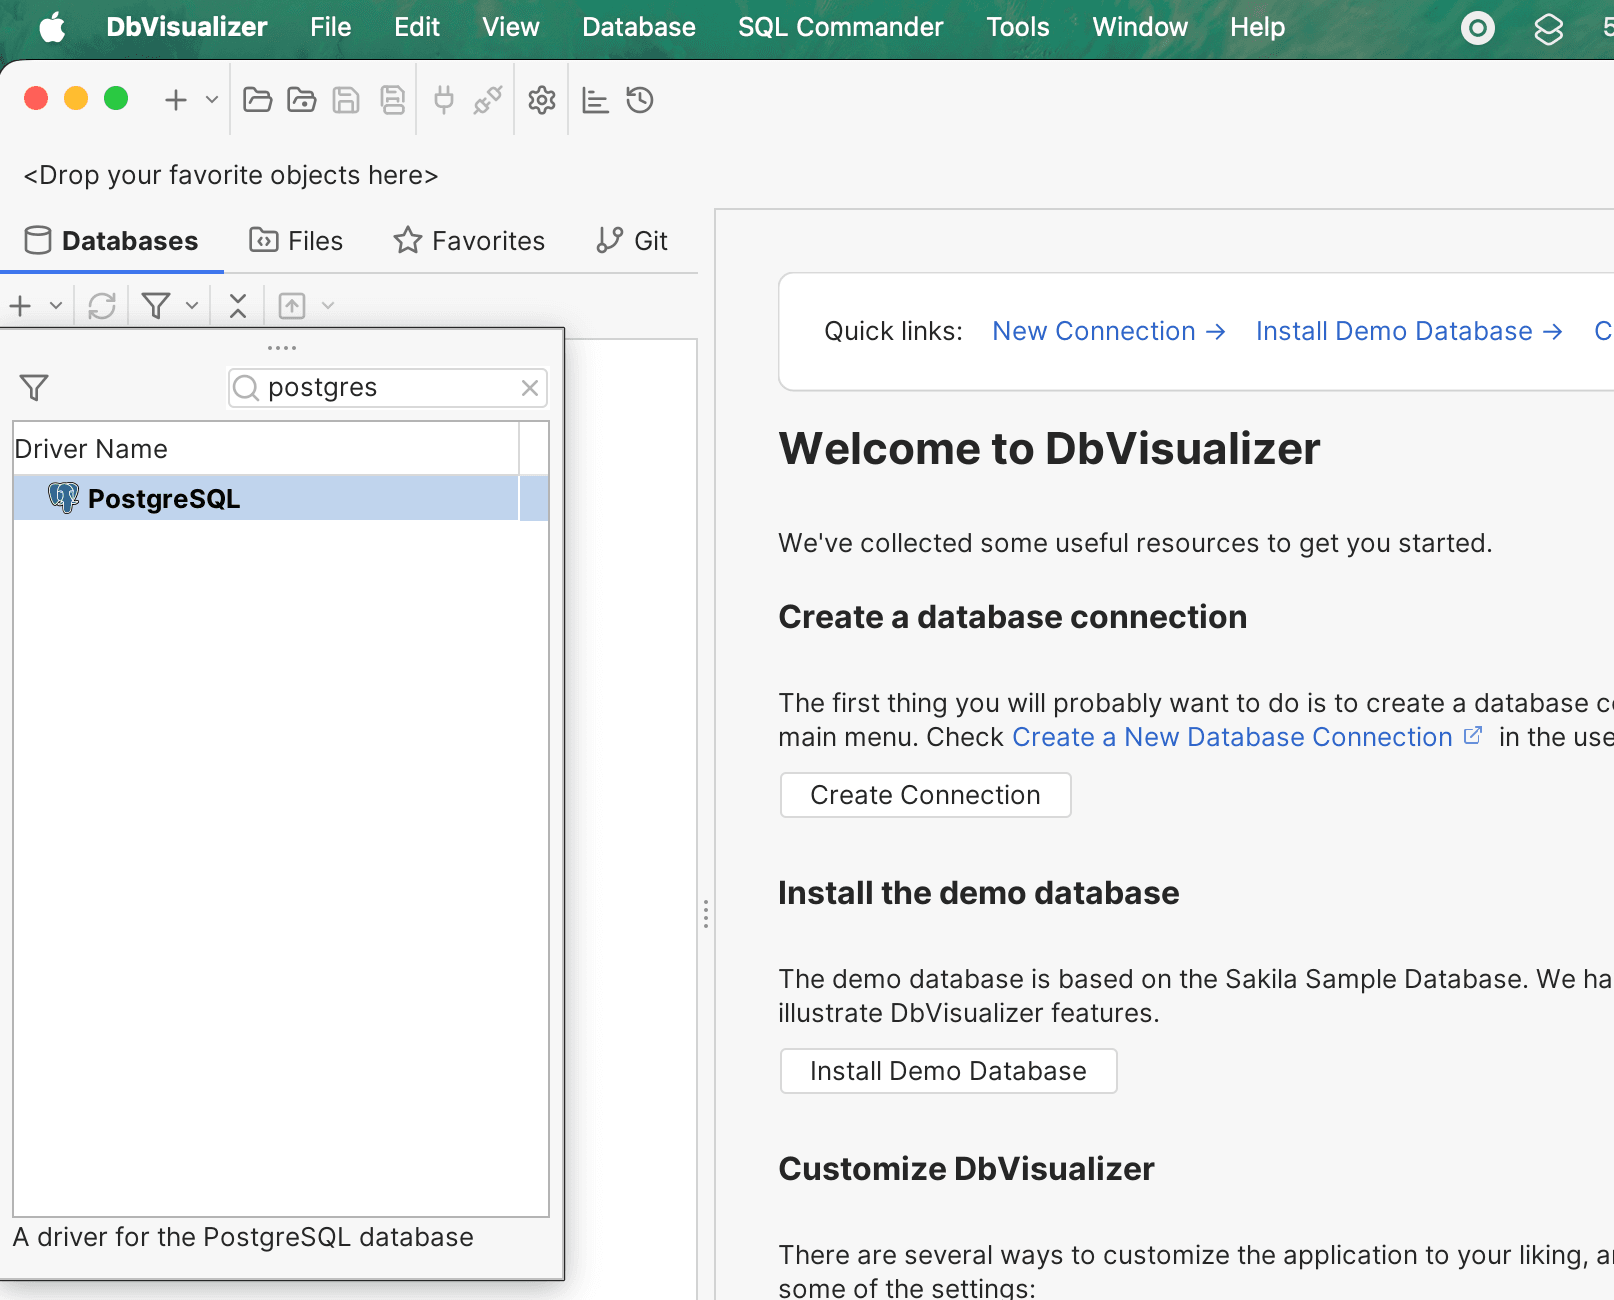Open a file using the folder icon
Image resolution: width=1614 pixels, height=1300 pixels.
pos(257,100)
